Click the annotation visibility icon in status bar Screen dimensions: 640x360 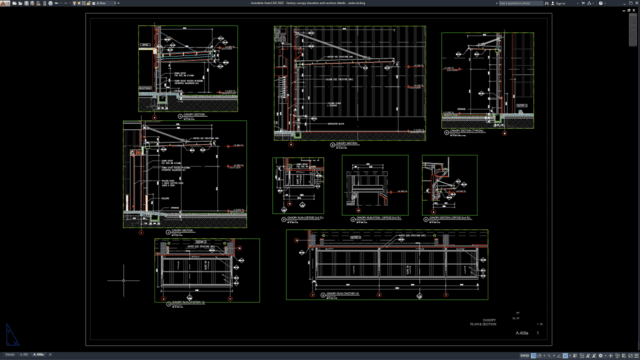pyautogui.click(x=588, y=356)
